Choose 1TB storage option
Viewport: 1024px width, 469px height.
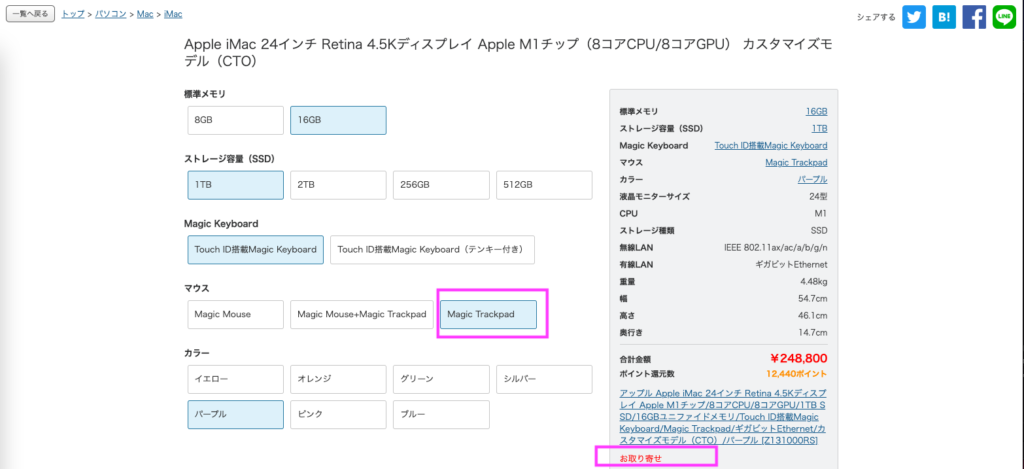point(236,185)
